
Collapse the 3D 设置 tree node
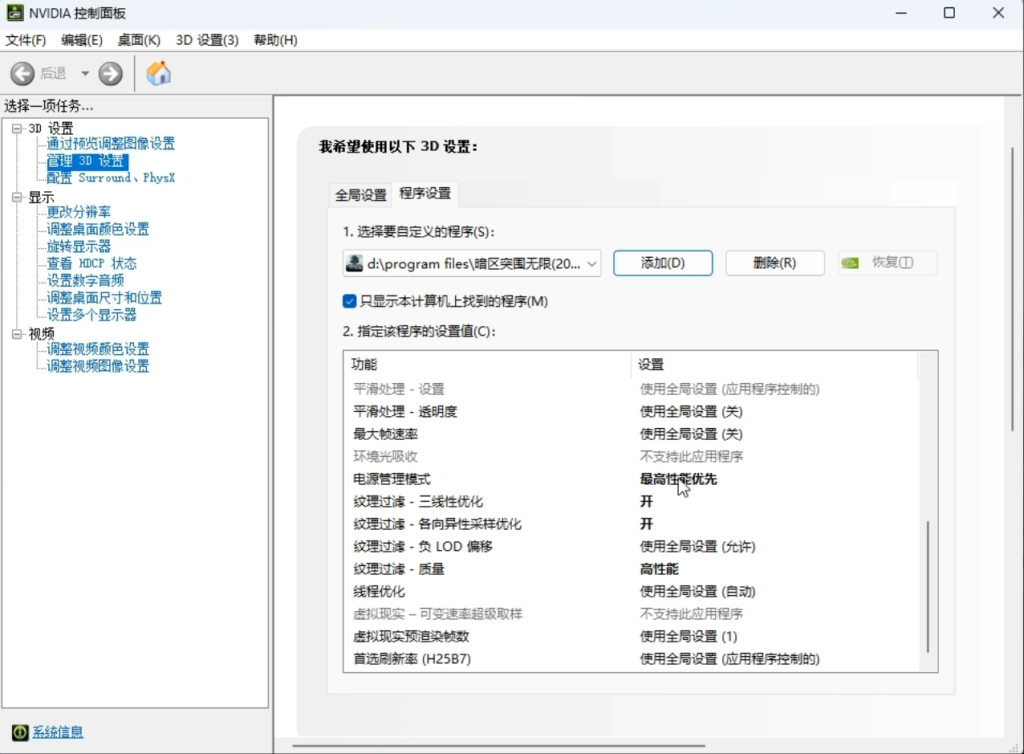(17, 128)
